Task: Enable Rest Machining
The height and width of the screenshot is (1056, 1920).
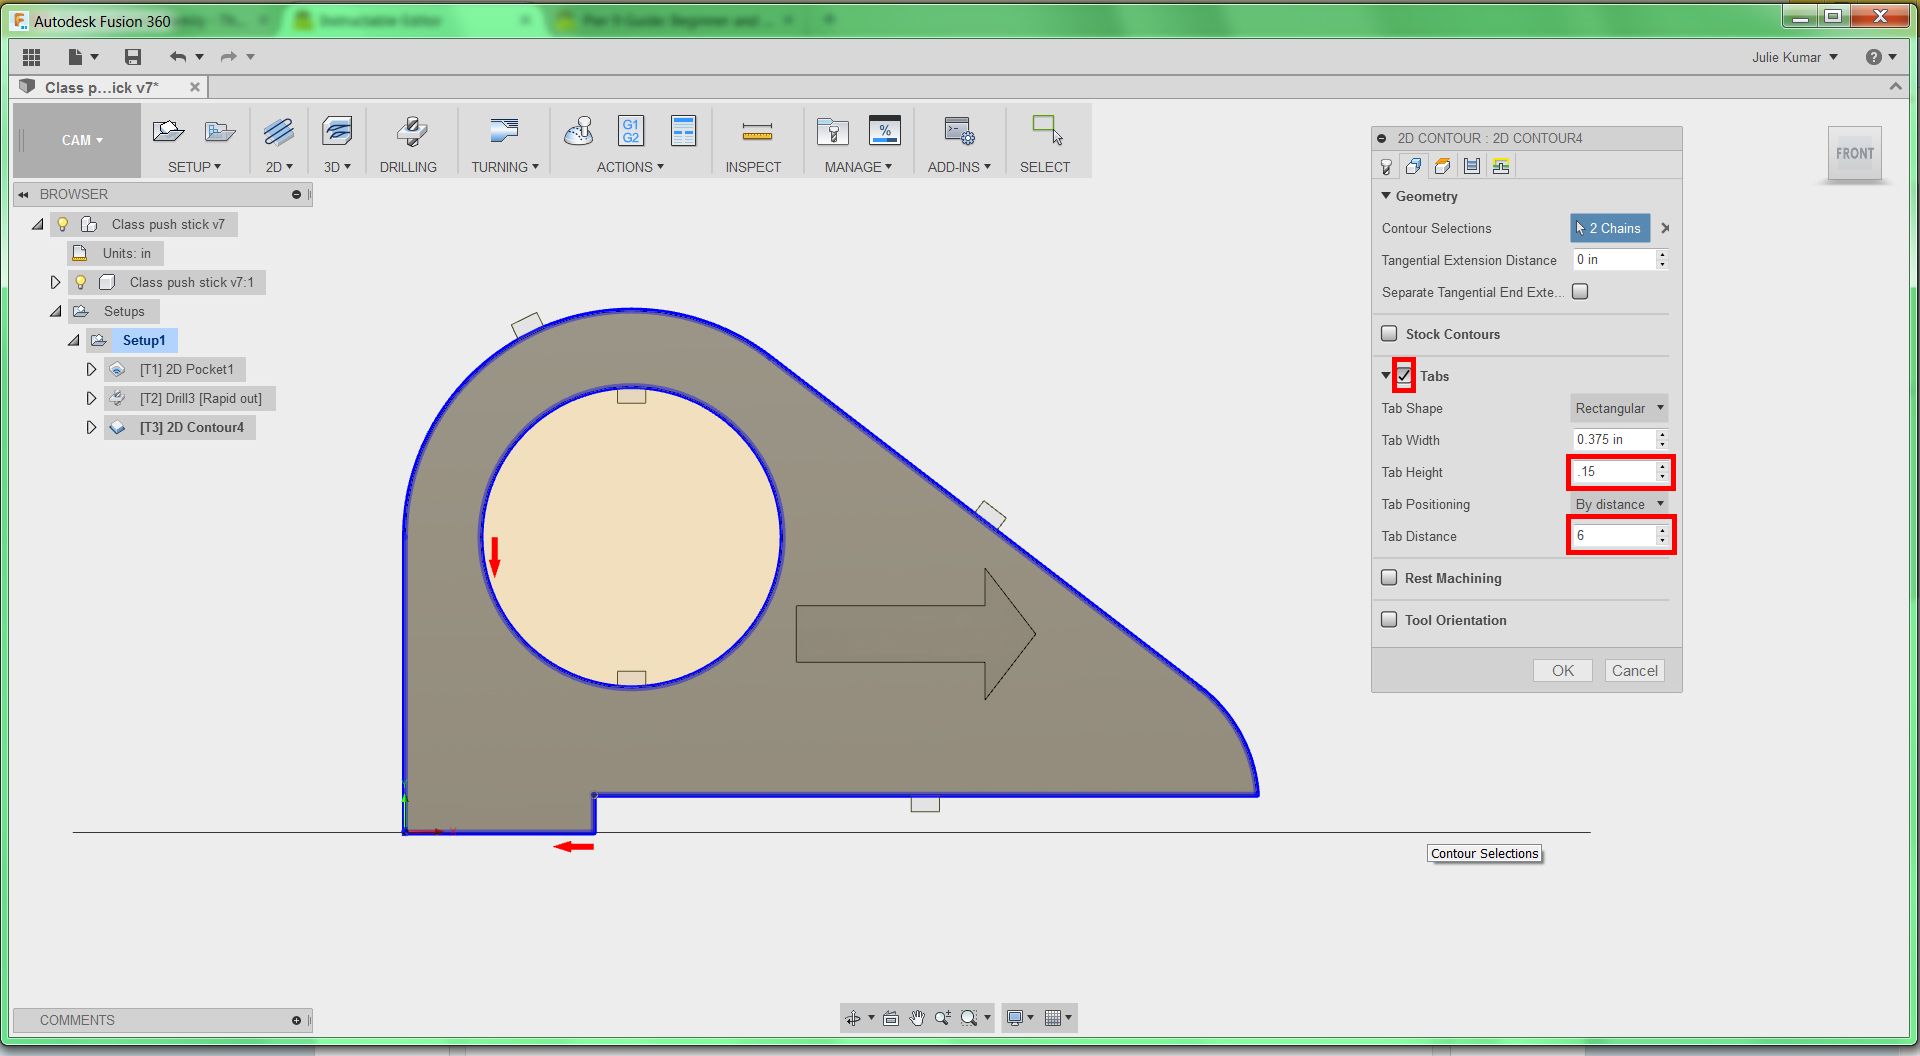Action: pyautogui.click(x=1389, y=578)
